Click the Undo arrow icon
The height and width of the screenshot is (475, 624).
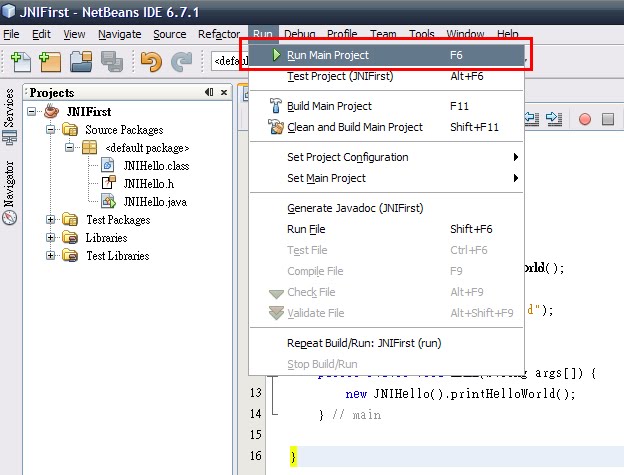tap(151, 62)
